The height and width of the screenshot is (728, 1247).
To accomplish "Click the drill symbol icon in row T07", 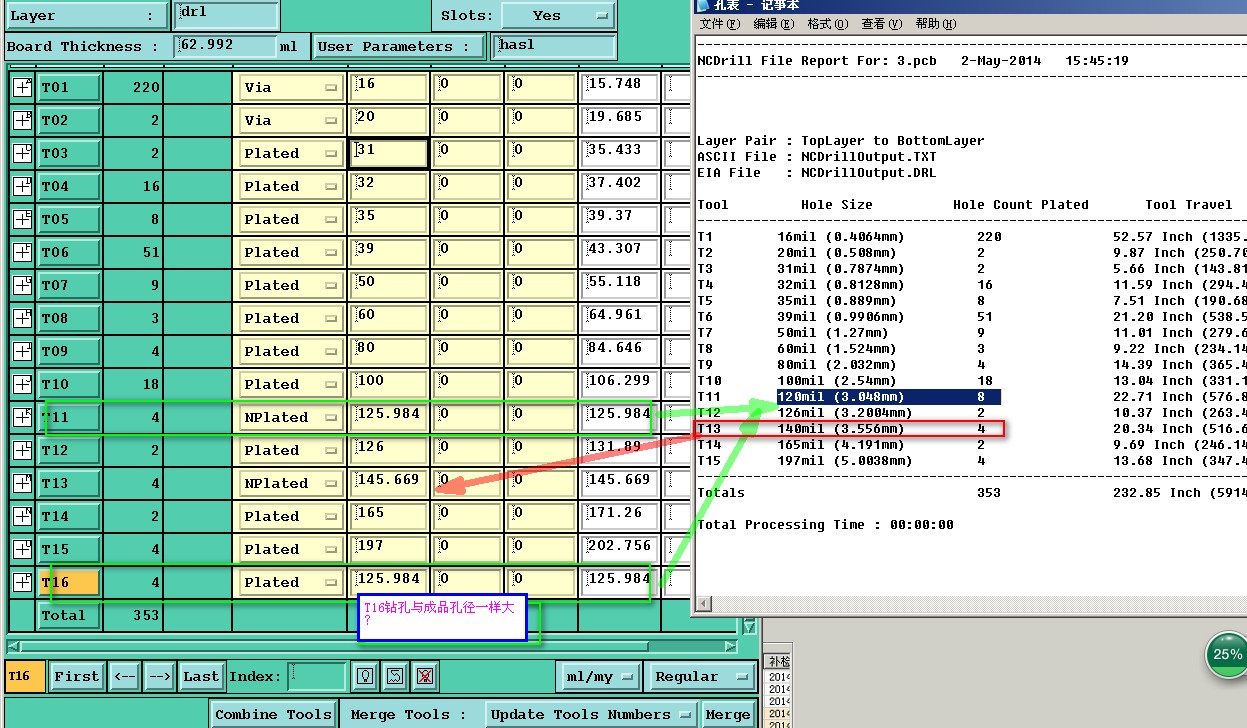I will 22,286.
